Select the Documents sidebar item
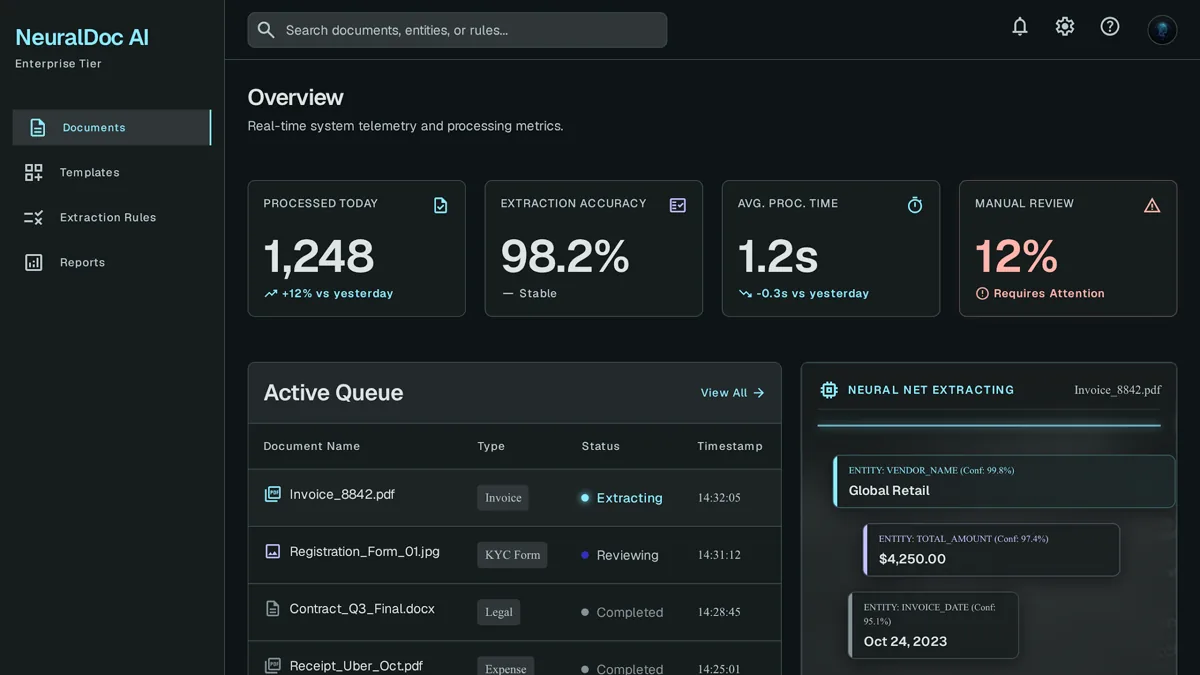Screen dimensions: 1200x675 click(x=112, y=128)
